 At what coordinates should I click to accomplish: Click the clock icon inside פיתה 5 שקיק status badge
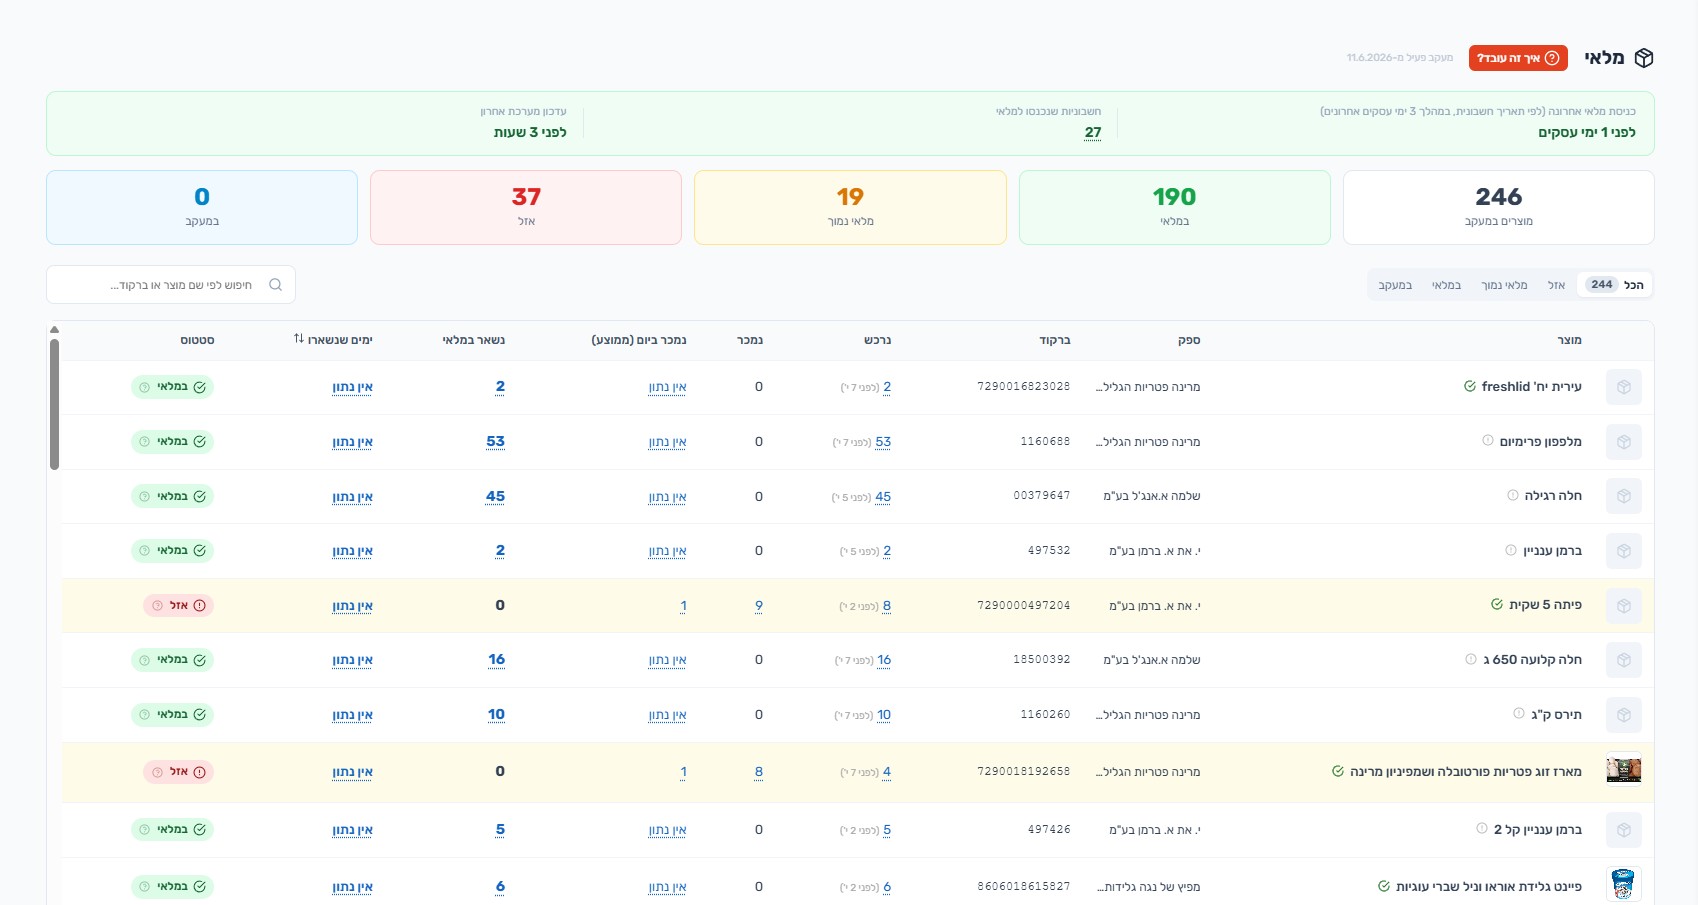click(x=157, y=605)
